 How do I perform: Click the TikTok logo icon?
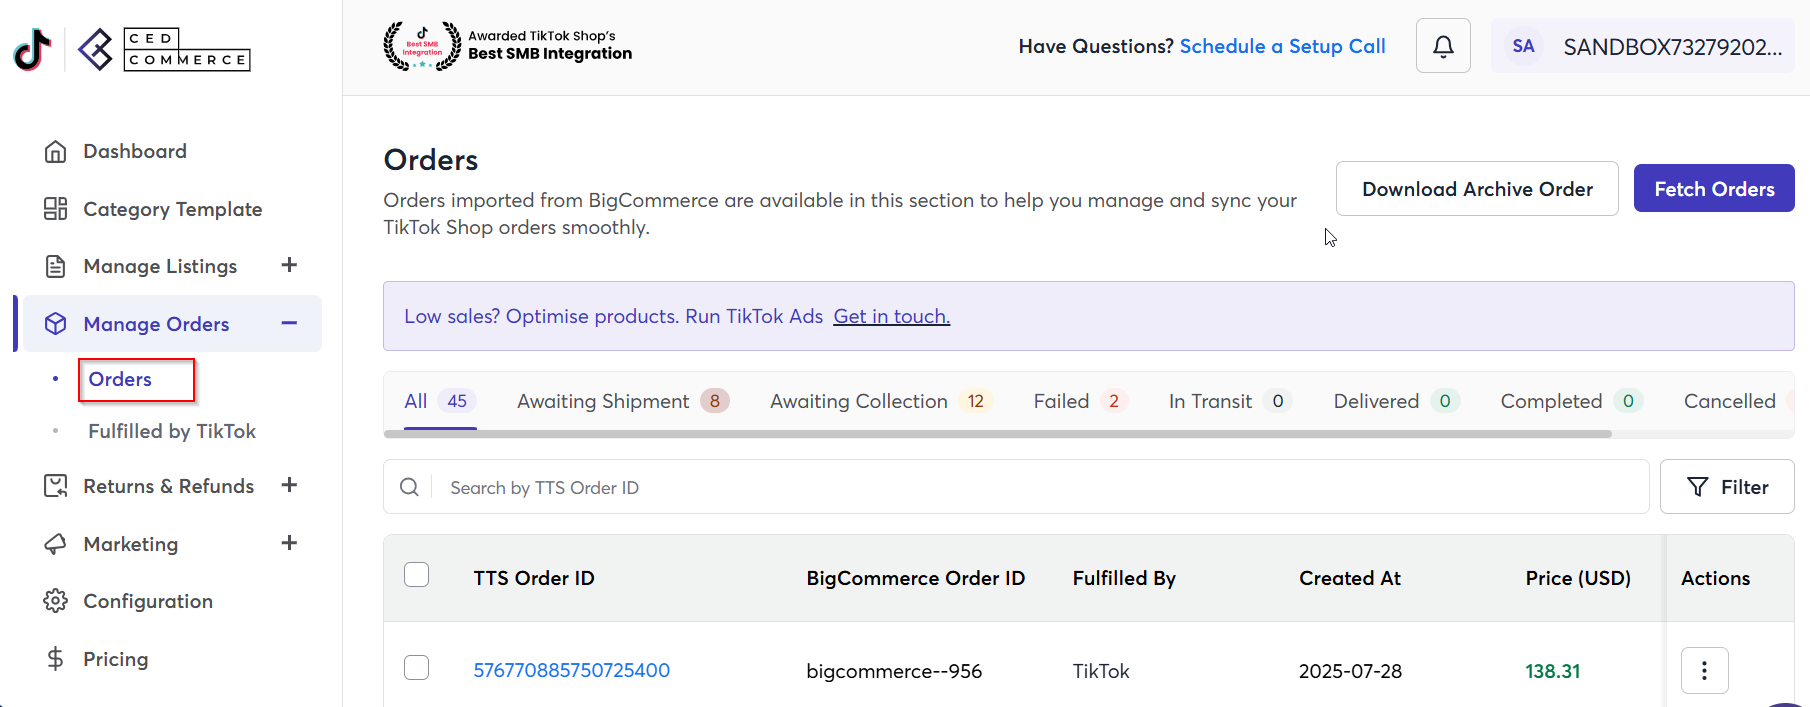pos(32,49)
